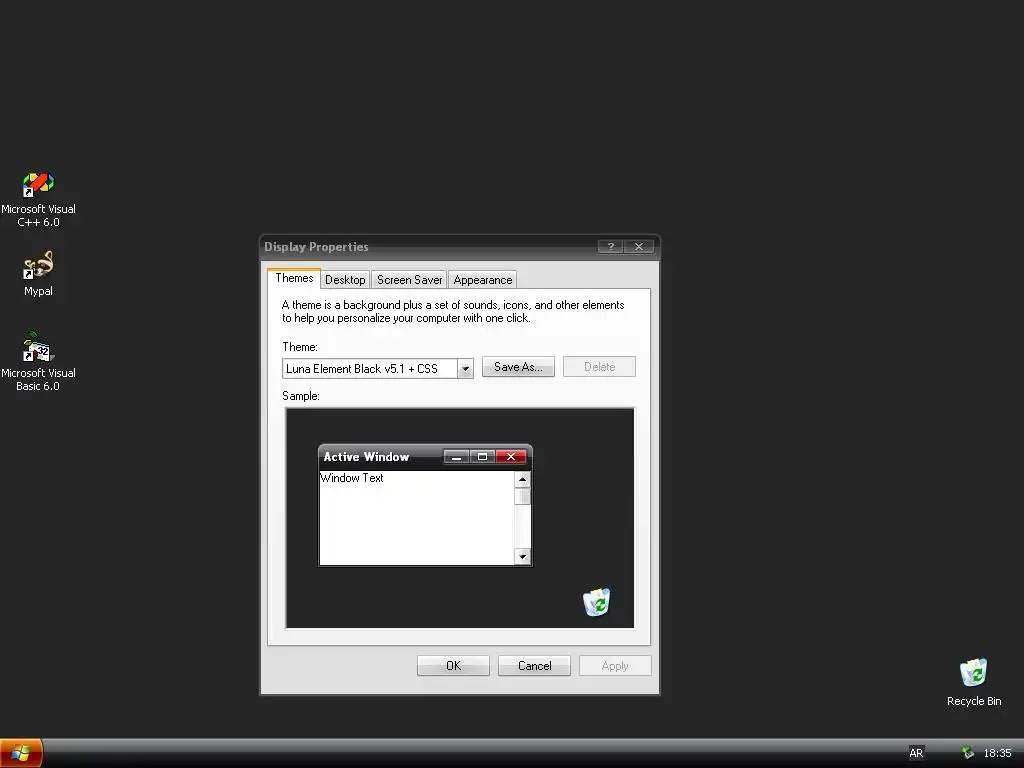
Task: Close the Display Properties dialog
Action: [639, 246]
